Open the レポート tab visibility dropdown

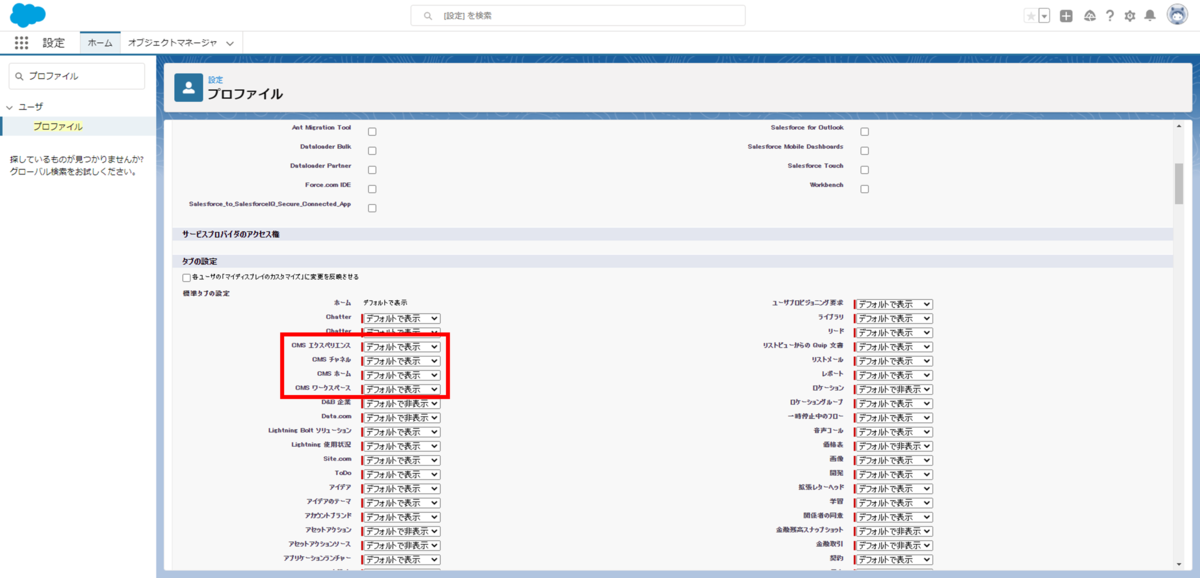pyautogui.click(x=893, y=375)
